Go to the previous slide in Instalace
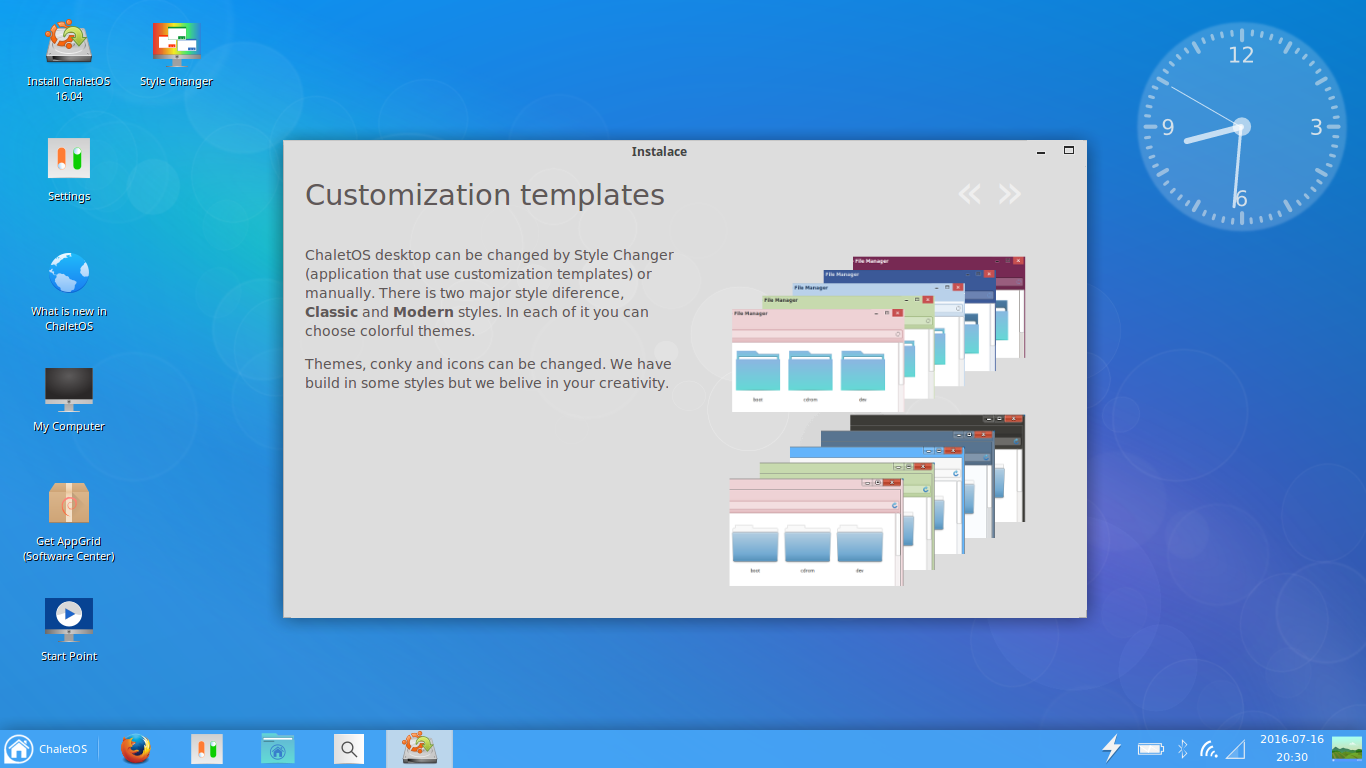 [969, 194]
